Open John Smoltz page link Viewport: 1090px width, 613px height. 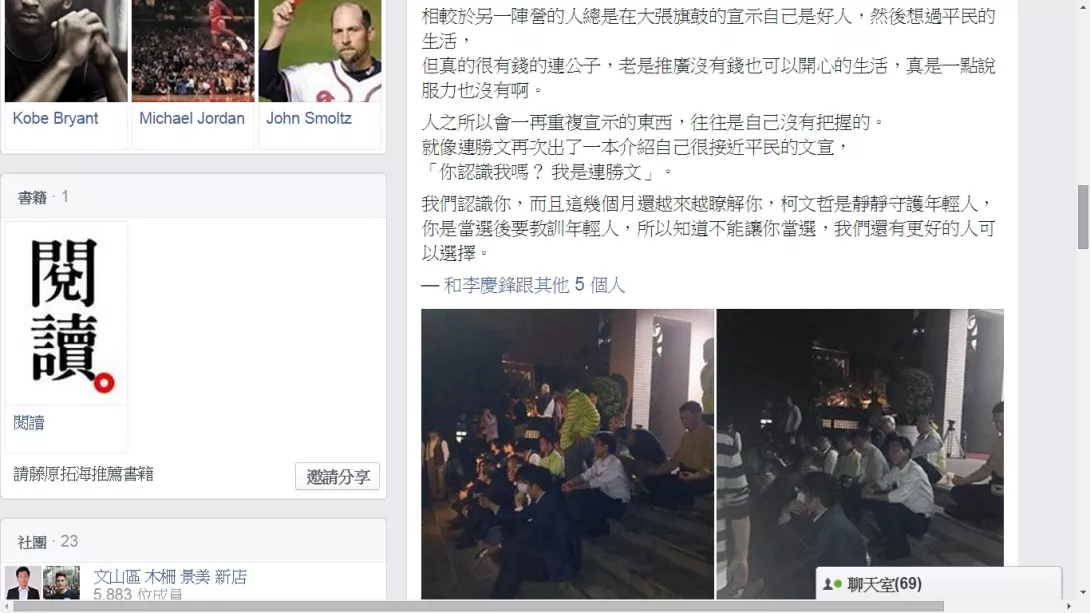tap(309, 118)
